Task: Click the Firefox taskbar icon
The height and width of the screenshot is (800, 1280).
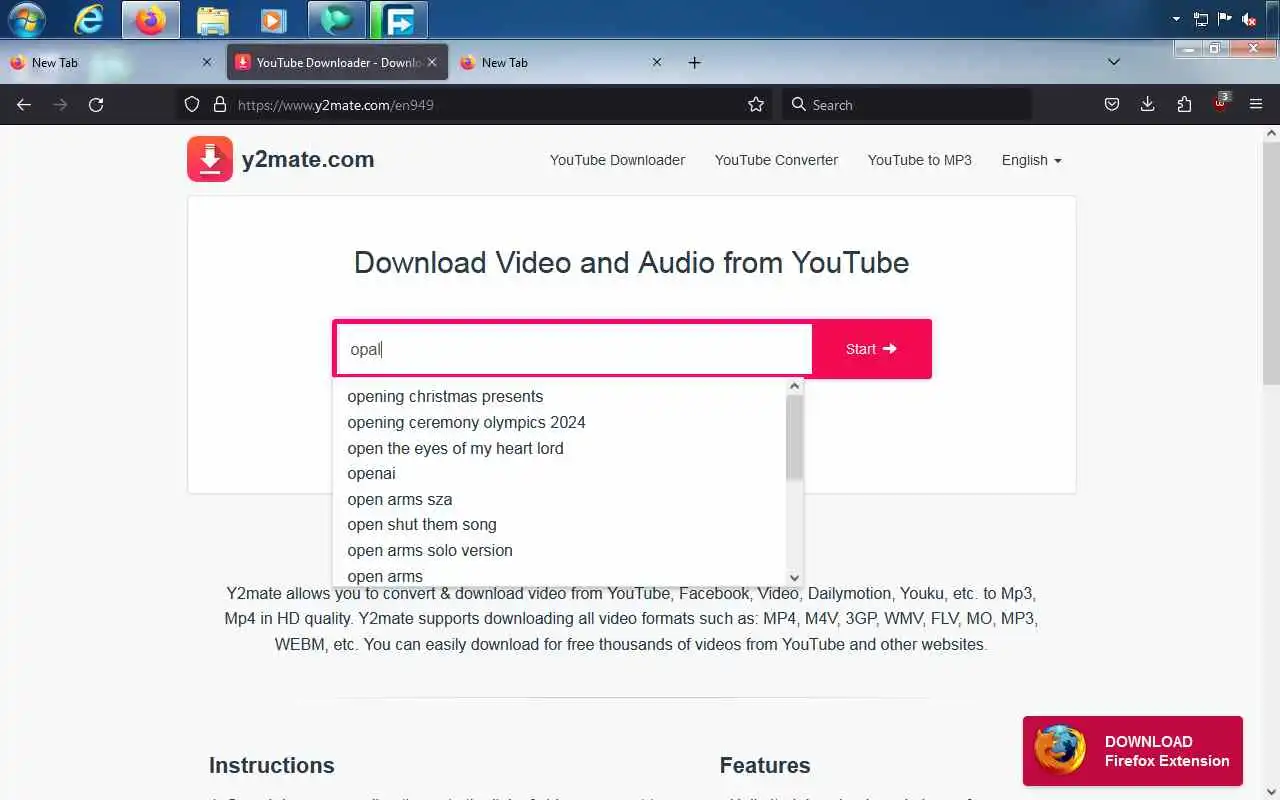Action: point(151,19)
